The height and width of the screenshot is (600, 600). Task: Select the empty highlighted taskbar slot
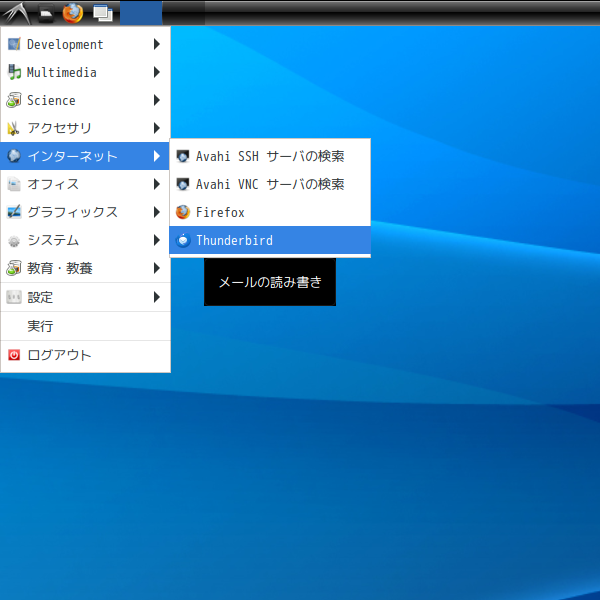coord(141,13)
